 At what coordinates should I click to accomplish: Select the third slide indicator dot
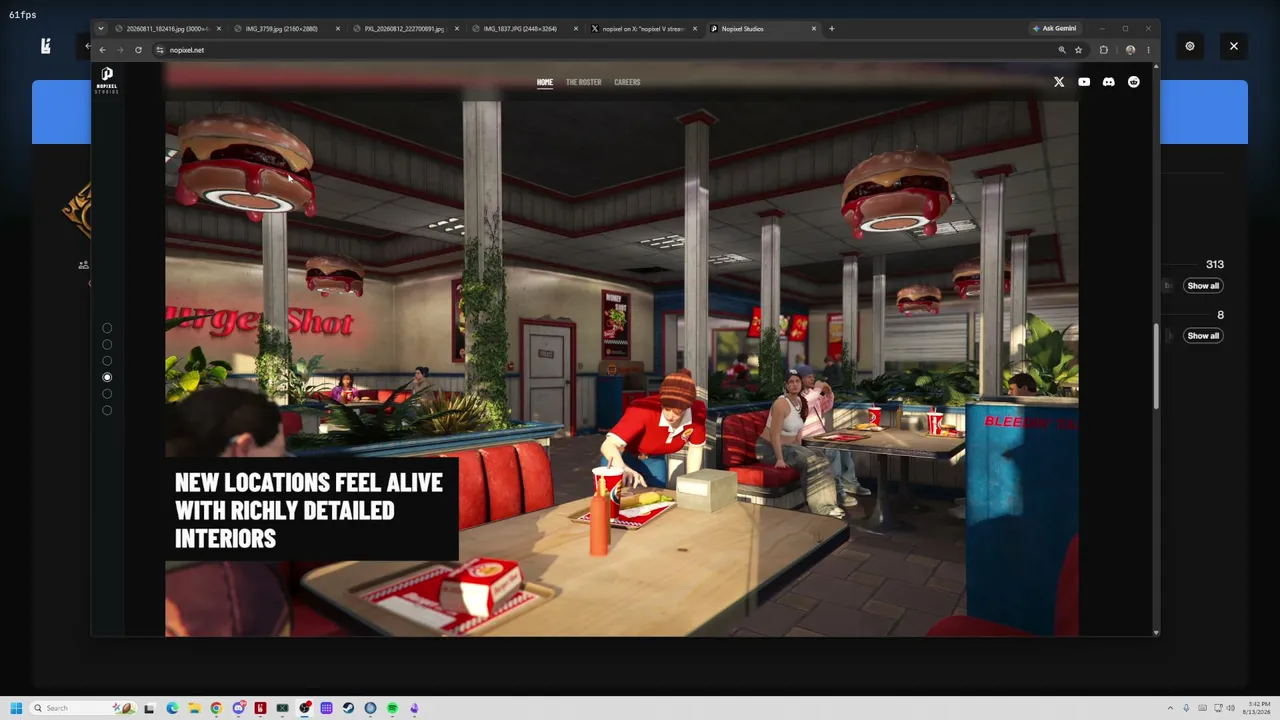107,361
